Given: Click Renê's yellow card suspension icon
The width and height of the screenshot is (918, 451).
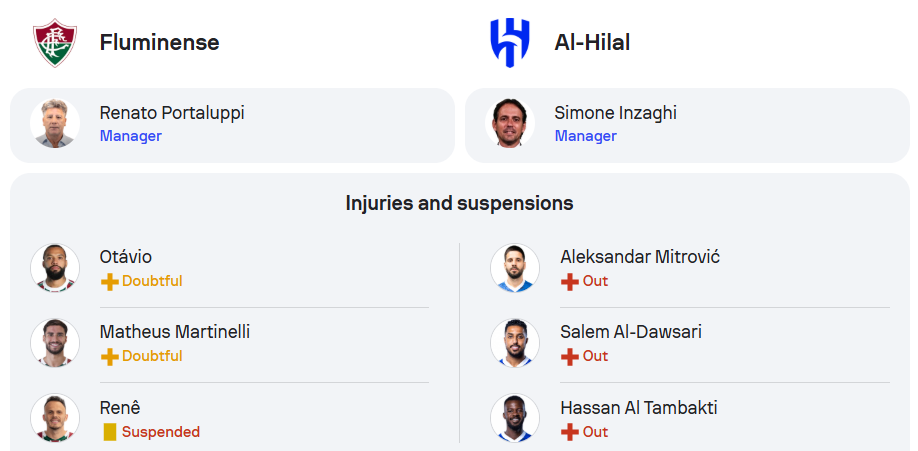Looking at the screenshot, I should tap(109, 432).
